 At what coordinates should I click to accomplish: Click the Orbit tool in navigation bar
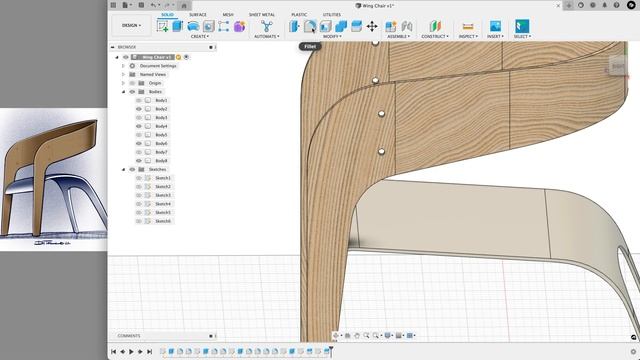coord(336,336)
